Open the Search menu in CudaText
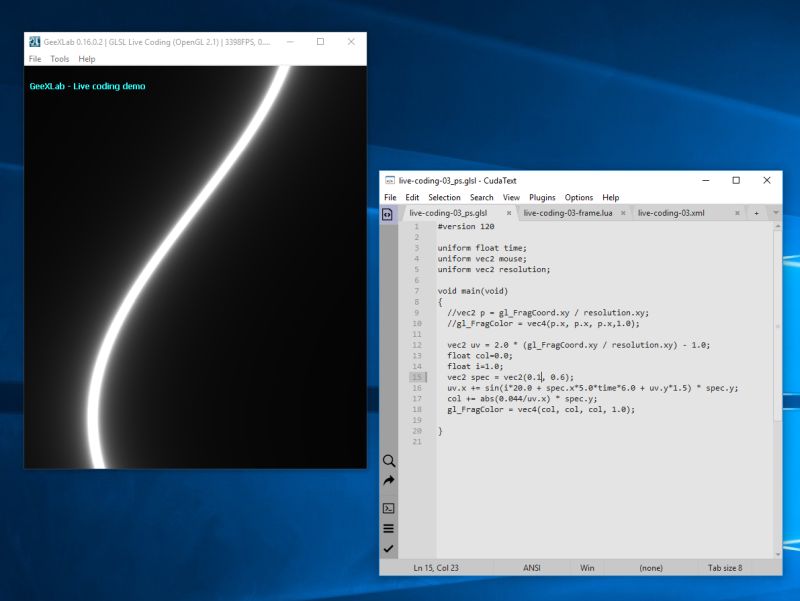 [482, 197]
